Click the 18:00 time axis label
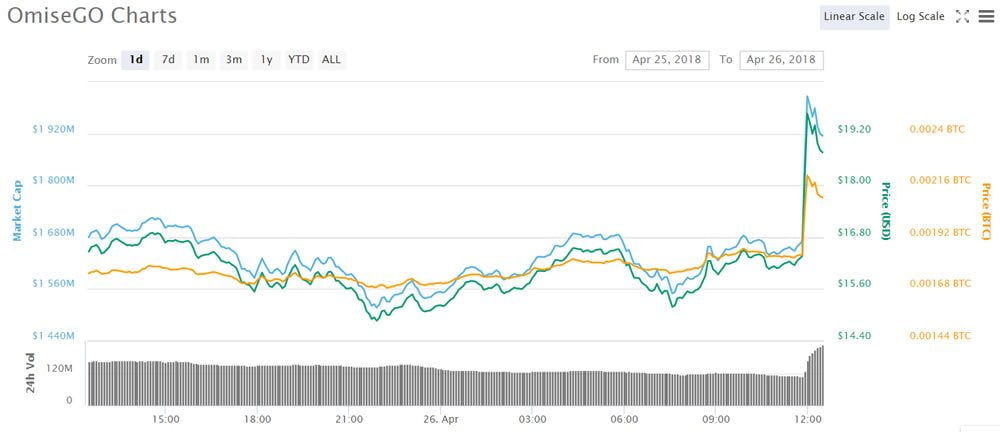This screenshot has height=432, width=1000. coord(257,419)
